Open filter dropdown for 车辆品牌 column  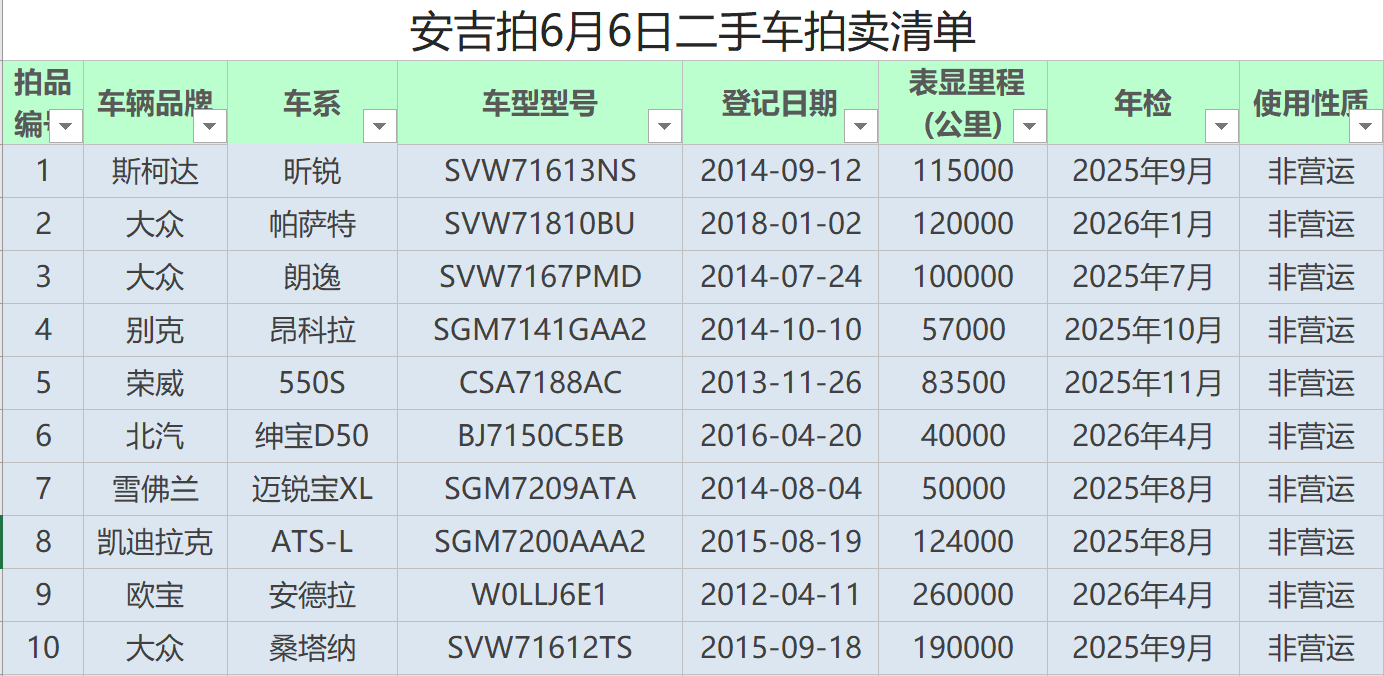[x=210, y=126]
